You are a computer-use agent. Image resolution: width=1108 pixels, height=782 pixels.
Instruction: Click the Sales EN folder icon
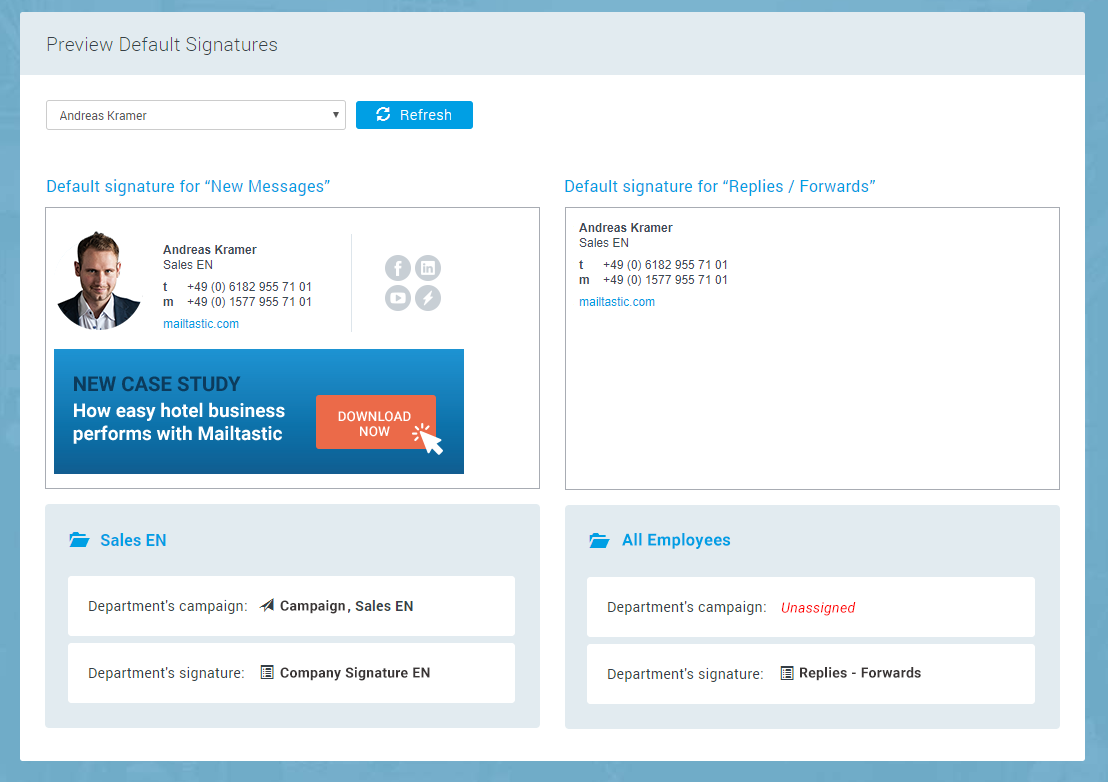click(x=79, y=540)
